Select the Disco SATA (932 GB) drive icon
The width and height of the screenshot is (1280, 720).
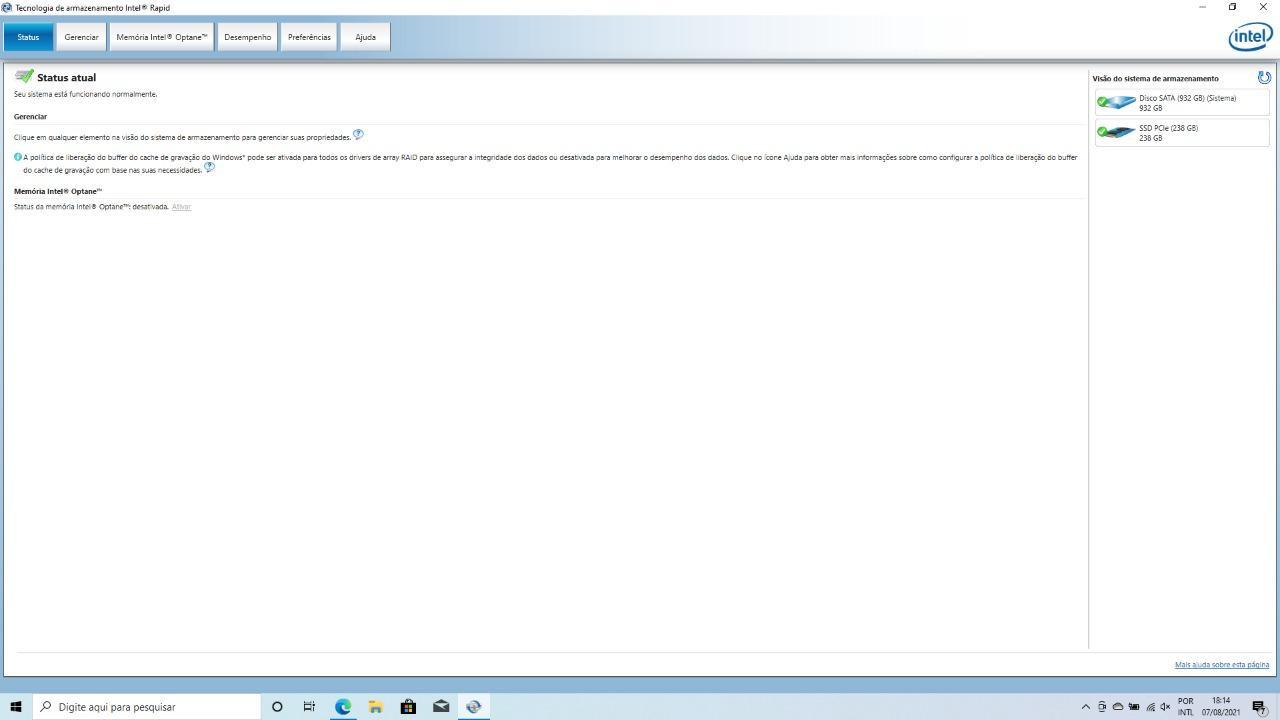coord(1116,102)
